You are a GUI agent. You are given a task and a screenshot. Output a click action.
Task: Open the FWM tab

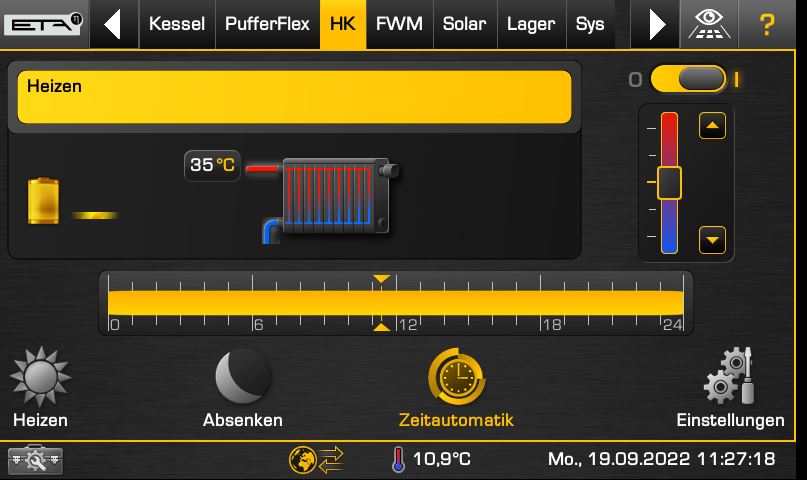[399, 24]
